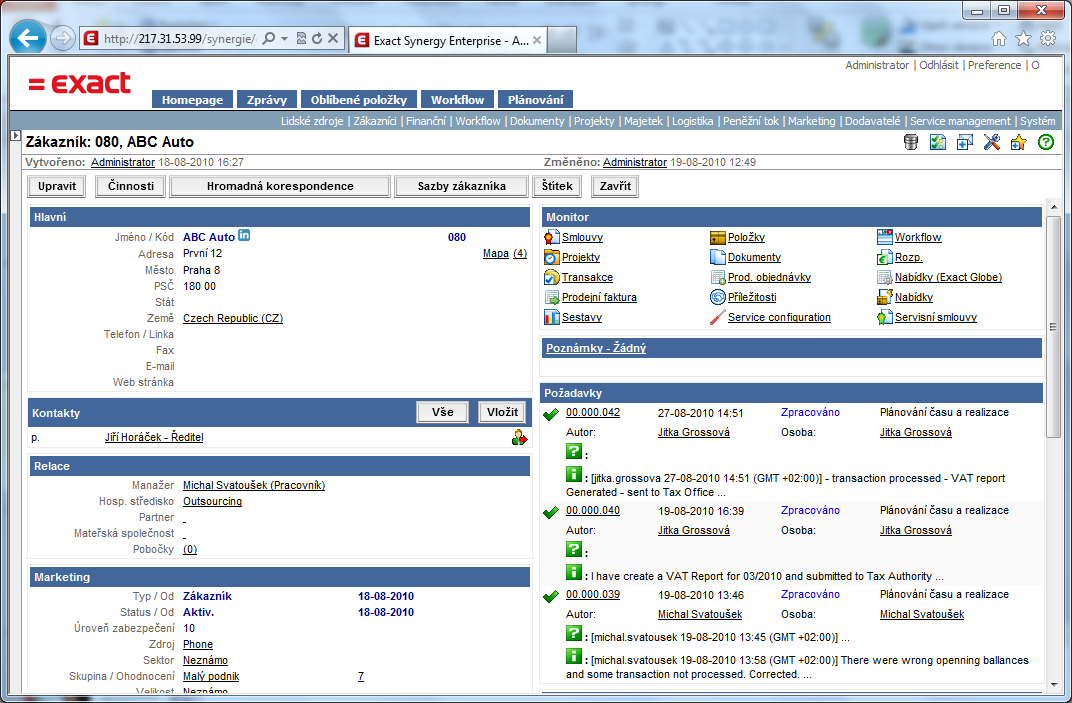The height and width of the screenshot is (703, 1072).
Task: Open the Outsourcing cost center link
Action: point(212,501)
